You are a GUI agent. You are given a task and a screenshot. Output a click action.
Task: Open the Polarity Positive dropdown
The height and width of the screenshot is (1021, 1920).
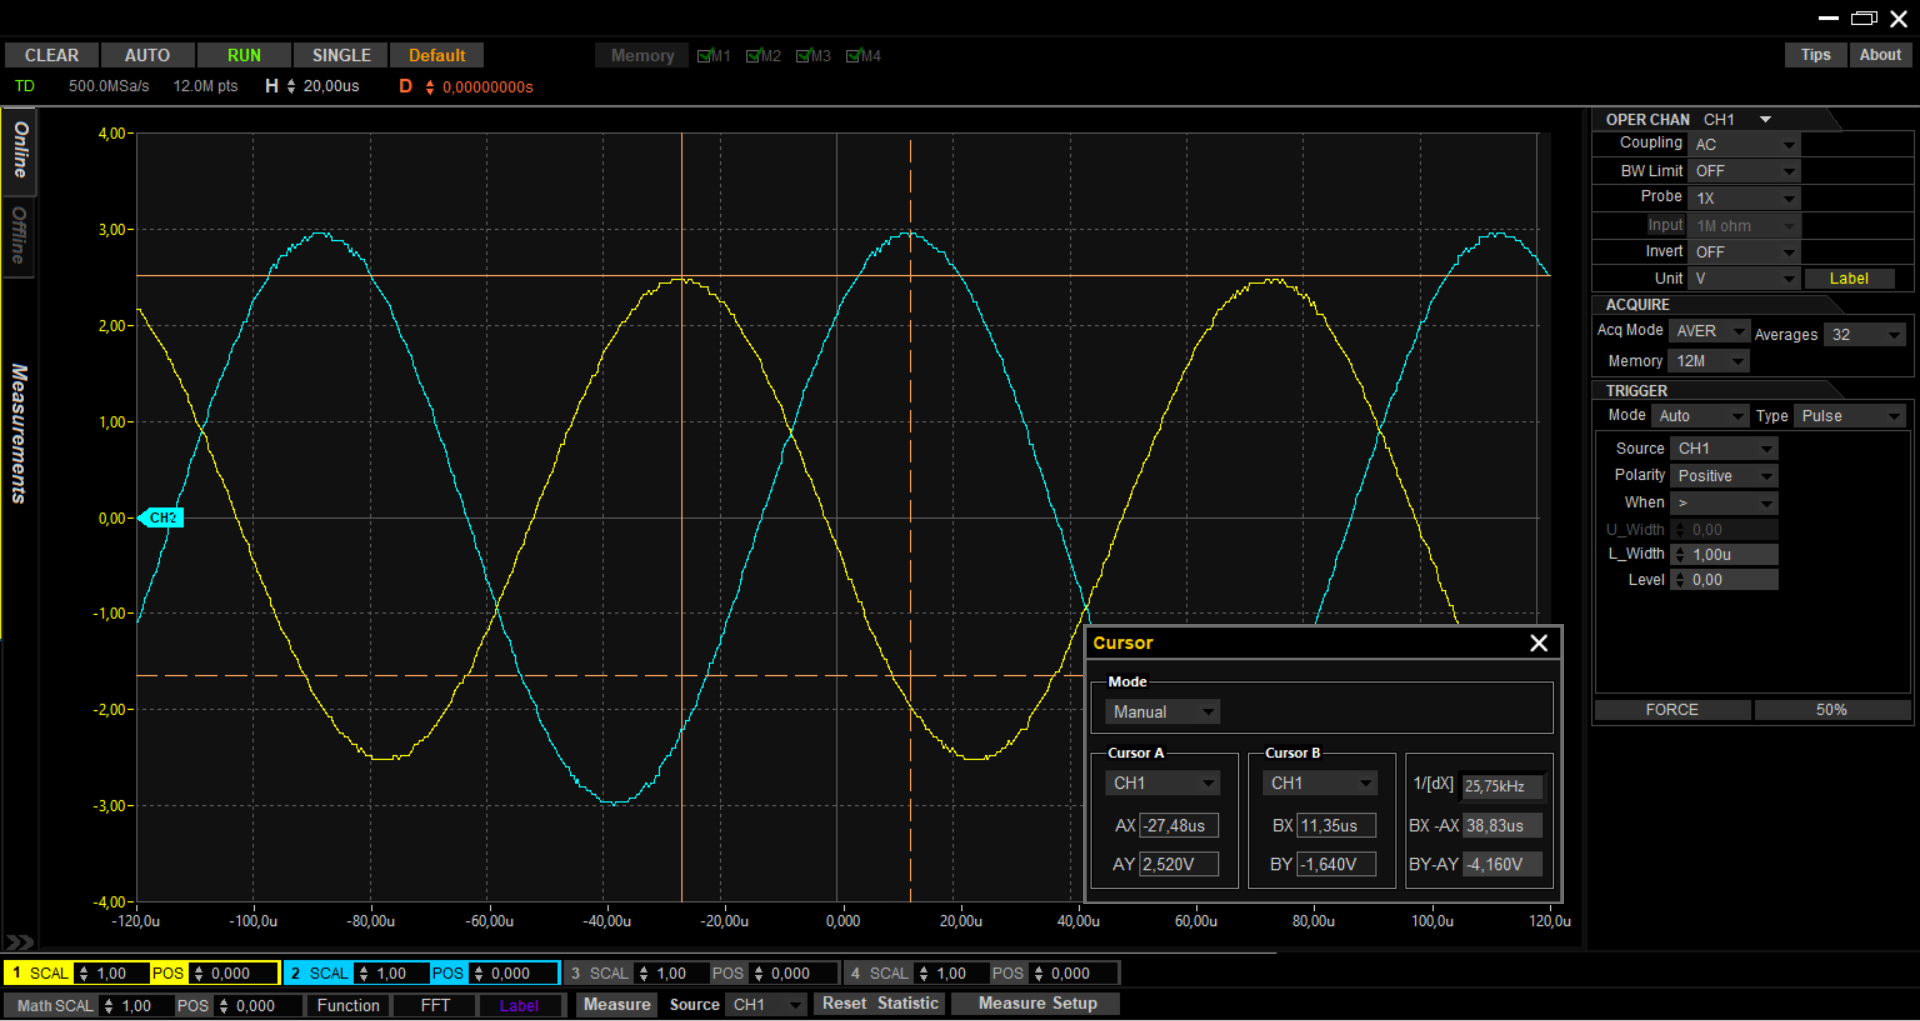[1724, 476]
